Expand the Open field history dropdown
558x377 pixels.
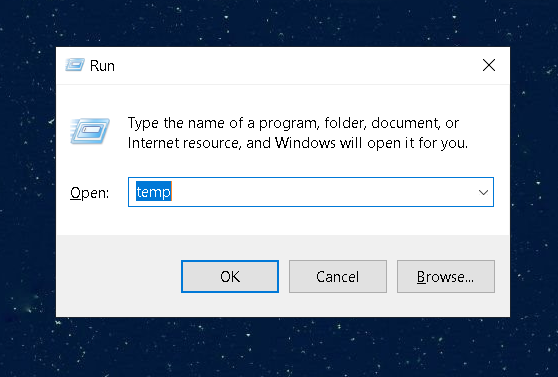click(x=483, y=192)
